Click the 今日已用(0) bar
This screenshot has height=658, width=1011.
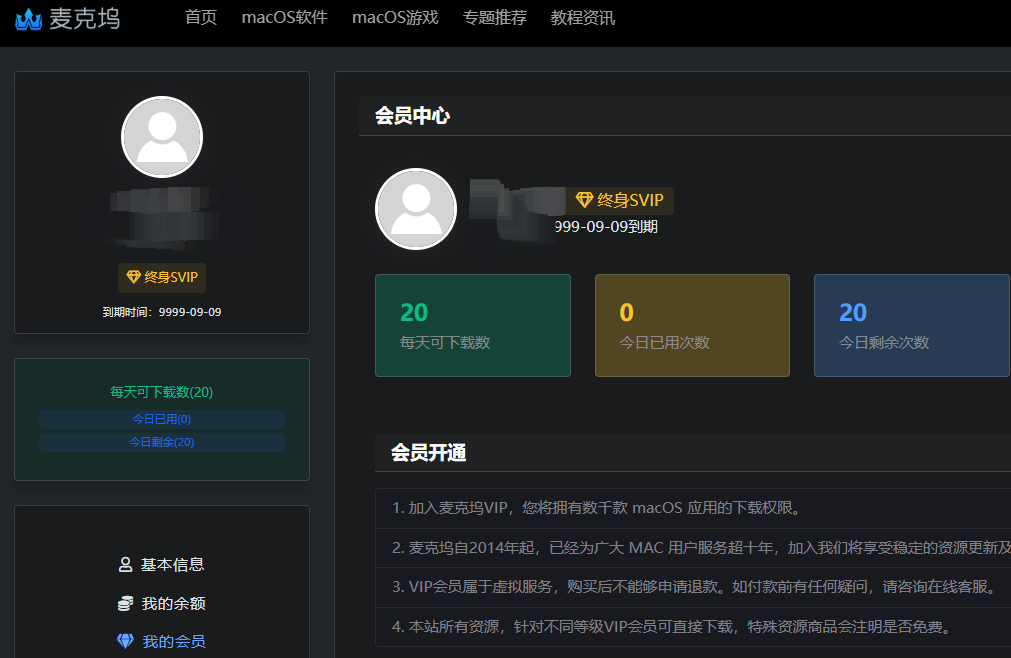click(x=162, y=419)
